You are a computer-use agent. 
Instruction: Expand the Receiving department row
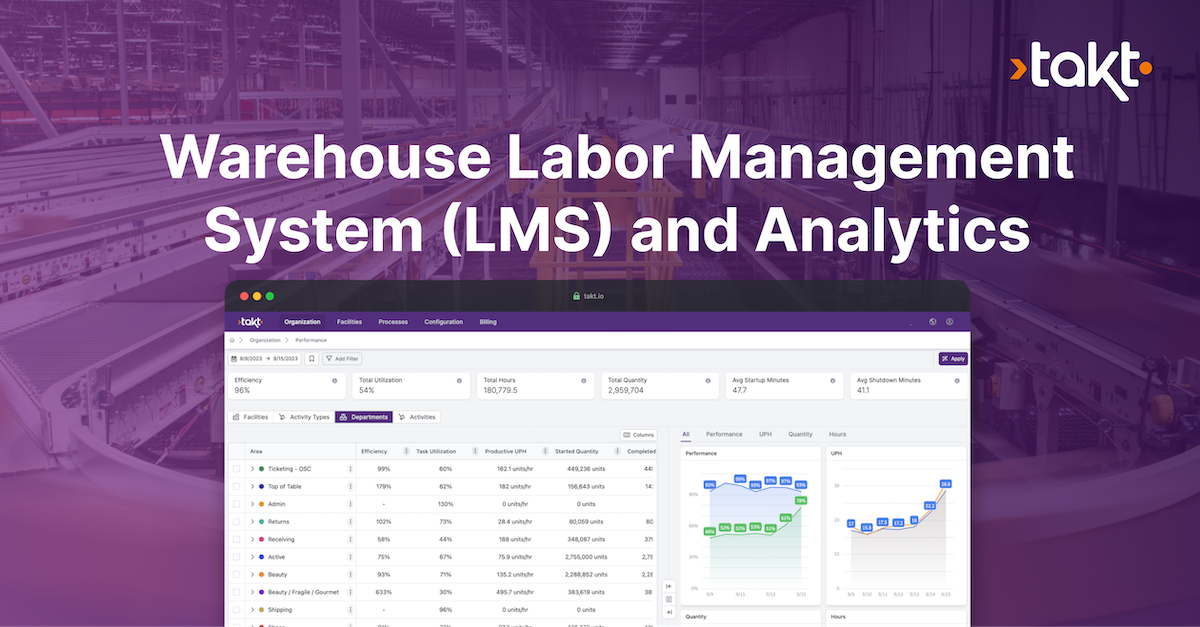[252, 539]
